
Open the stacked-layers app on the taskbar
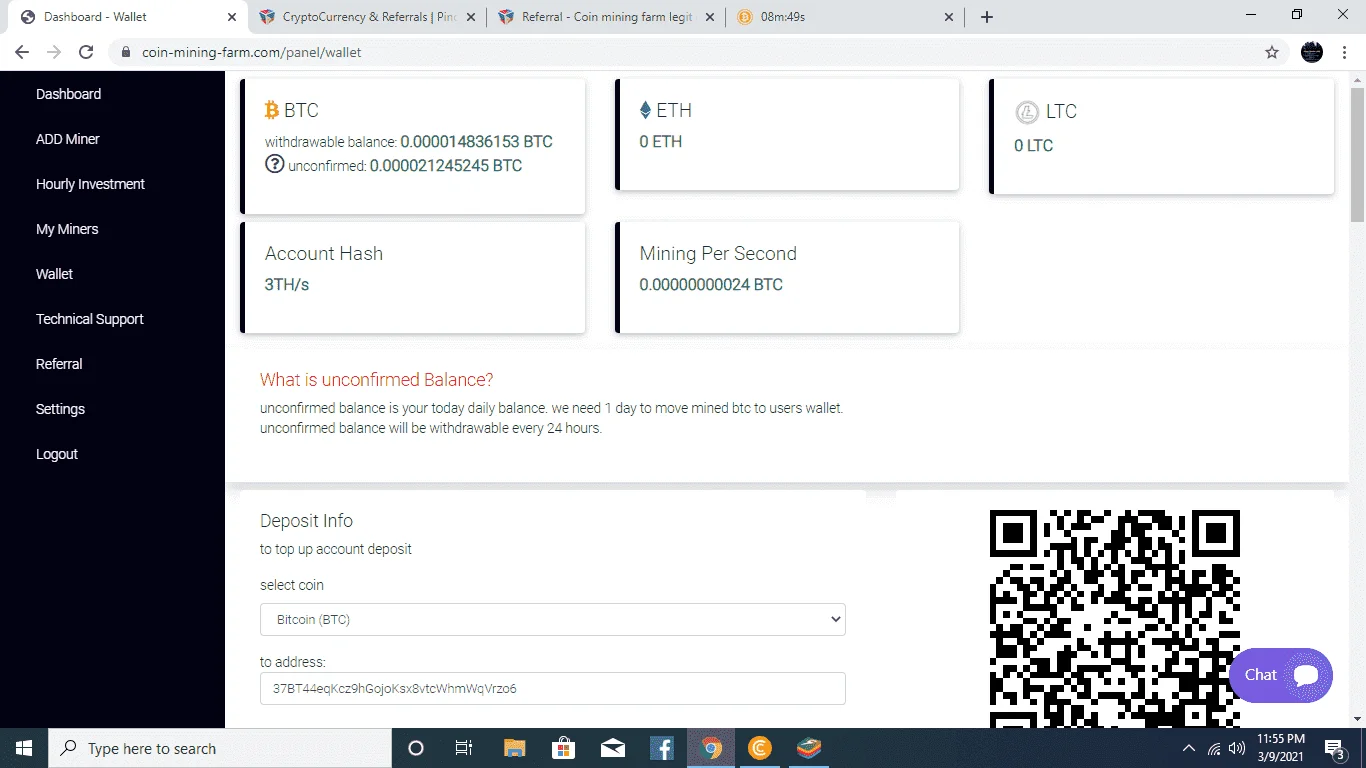[x=809, y=748]
